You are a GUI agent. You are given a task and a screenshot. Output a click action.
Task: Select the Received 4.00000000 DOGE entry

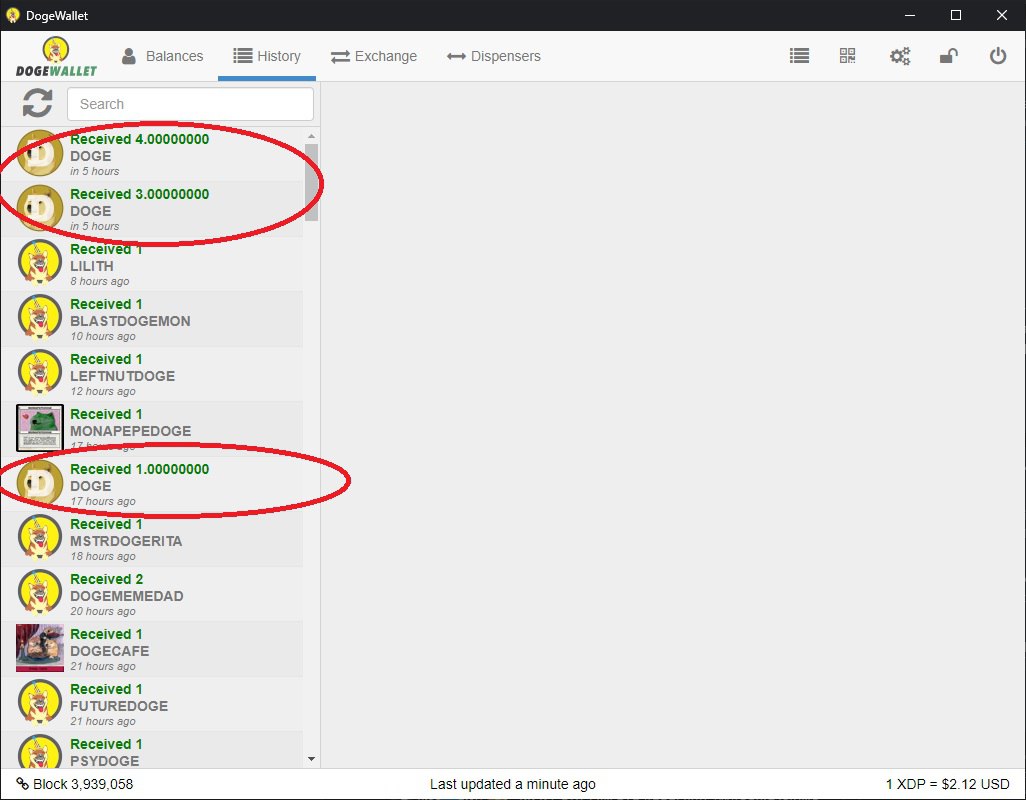click(152, 154)
